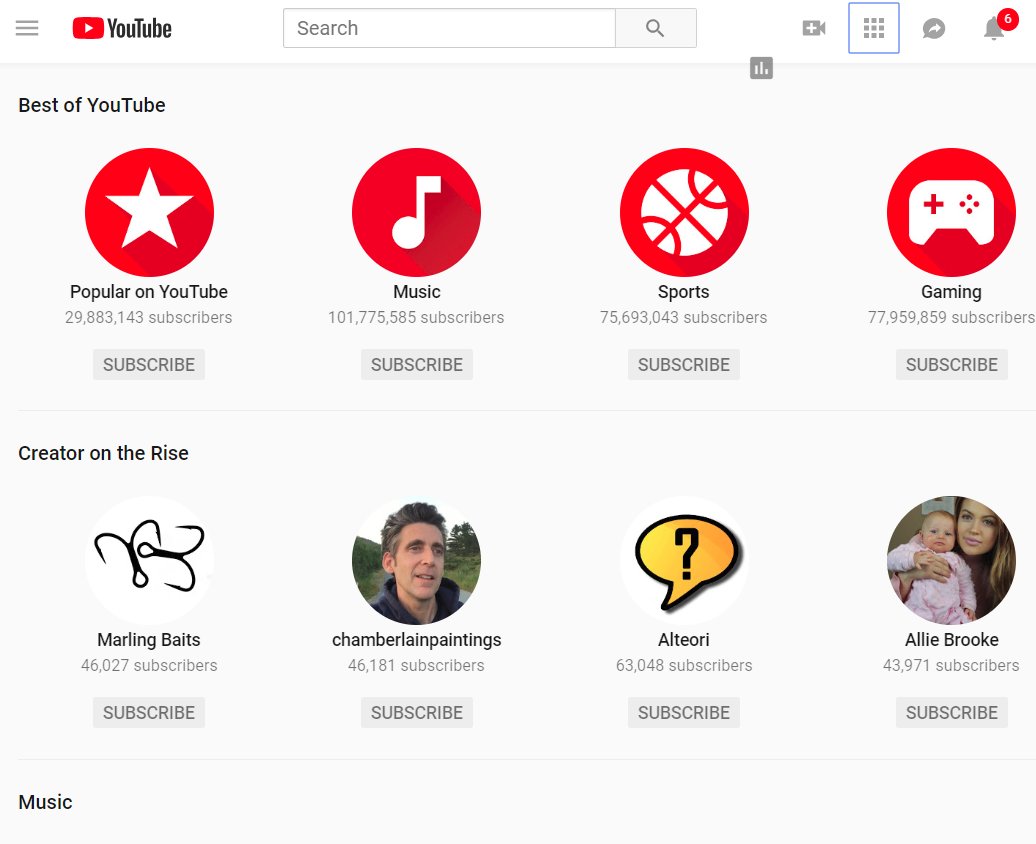This screenshot has height=844, width=1036.
Task: Open the Marling Baits name link
Action: [x=149, y=640]
